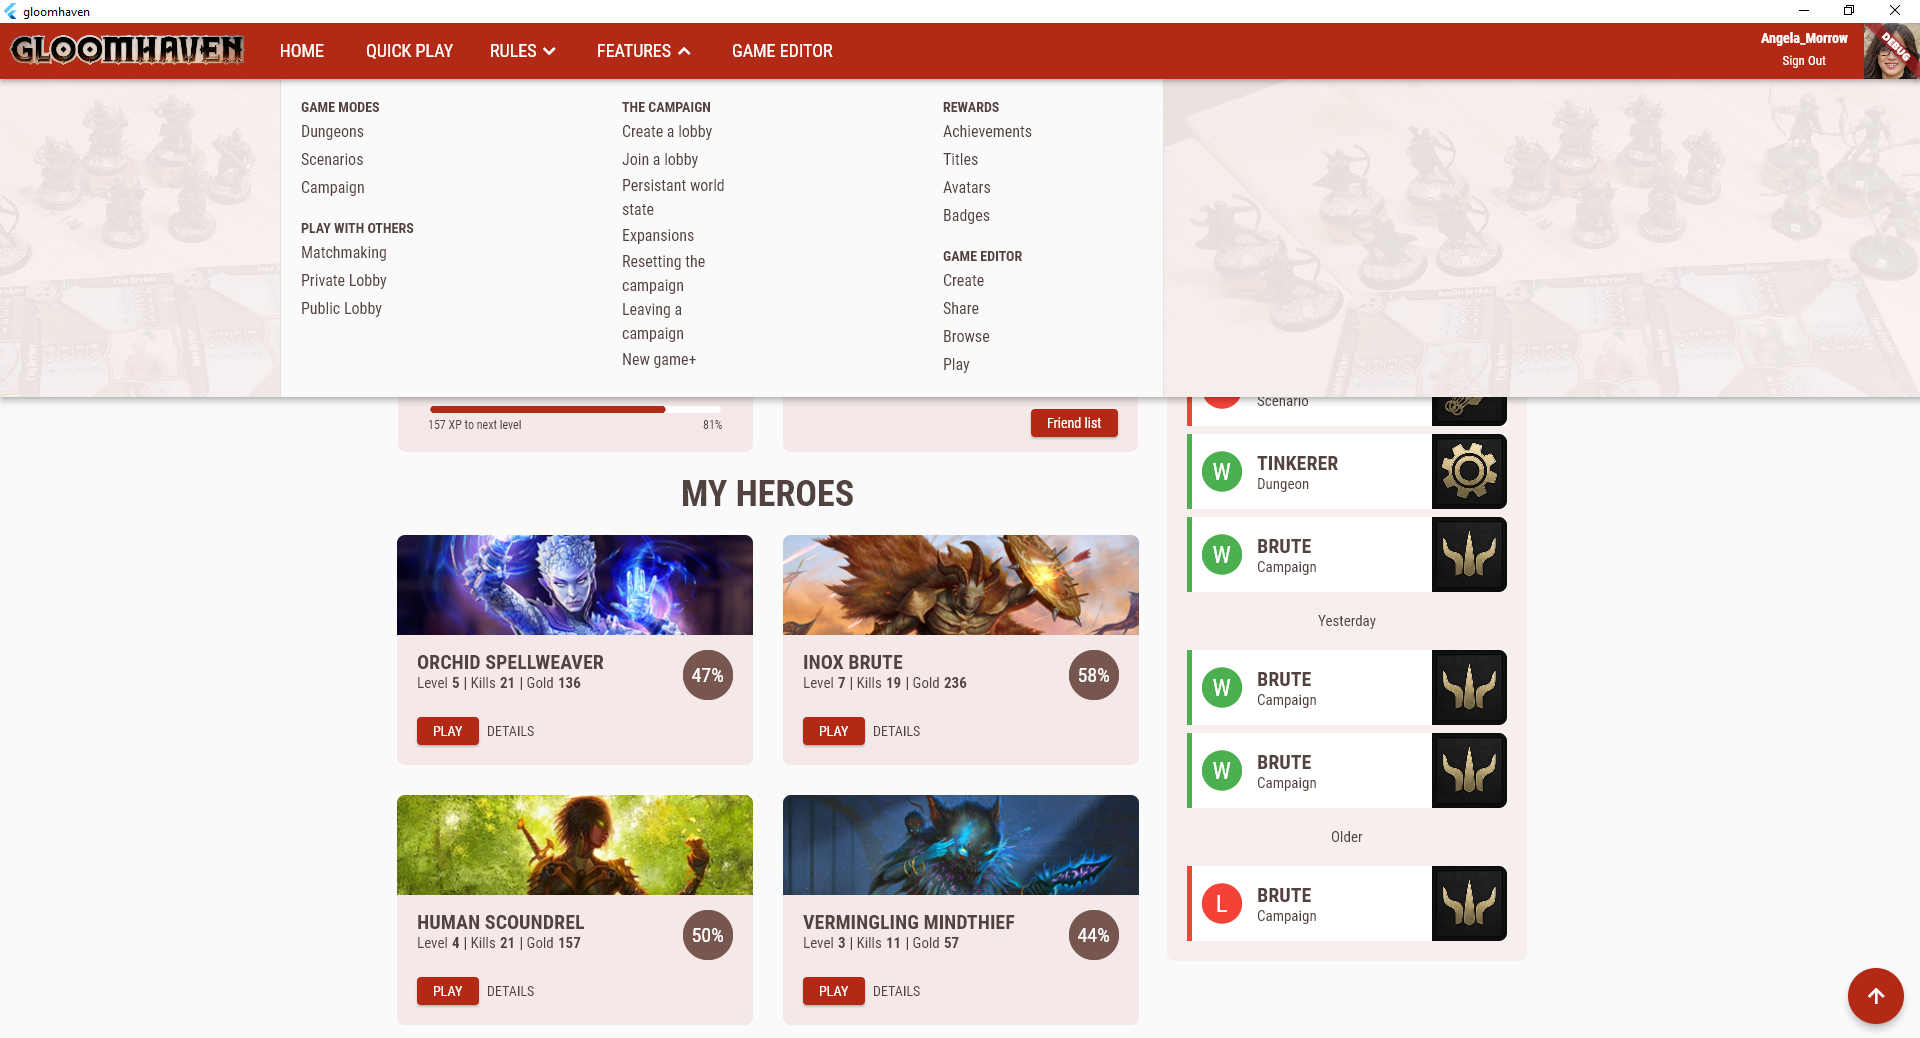Viewport: 1920px width, 1038px height.
Task: Click the Human Scoundrel hero artwork
Action: pyautogui.click(x=574, y=845)
